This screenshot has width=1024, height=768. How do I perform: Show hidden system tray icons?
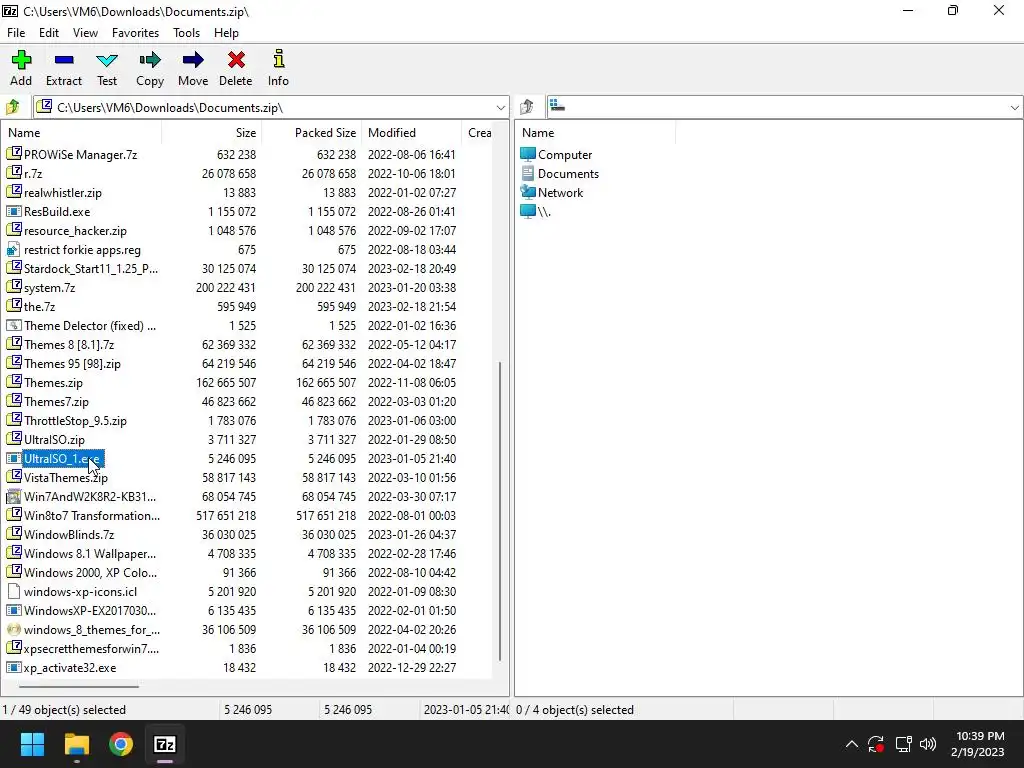(852, 744)
